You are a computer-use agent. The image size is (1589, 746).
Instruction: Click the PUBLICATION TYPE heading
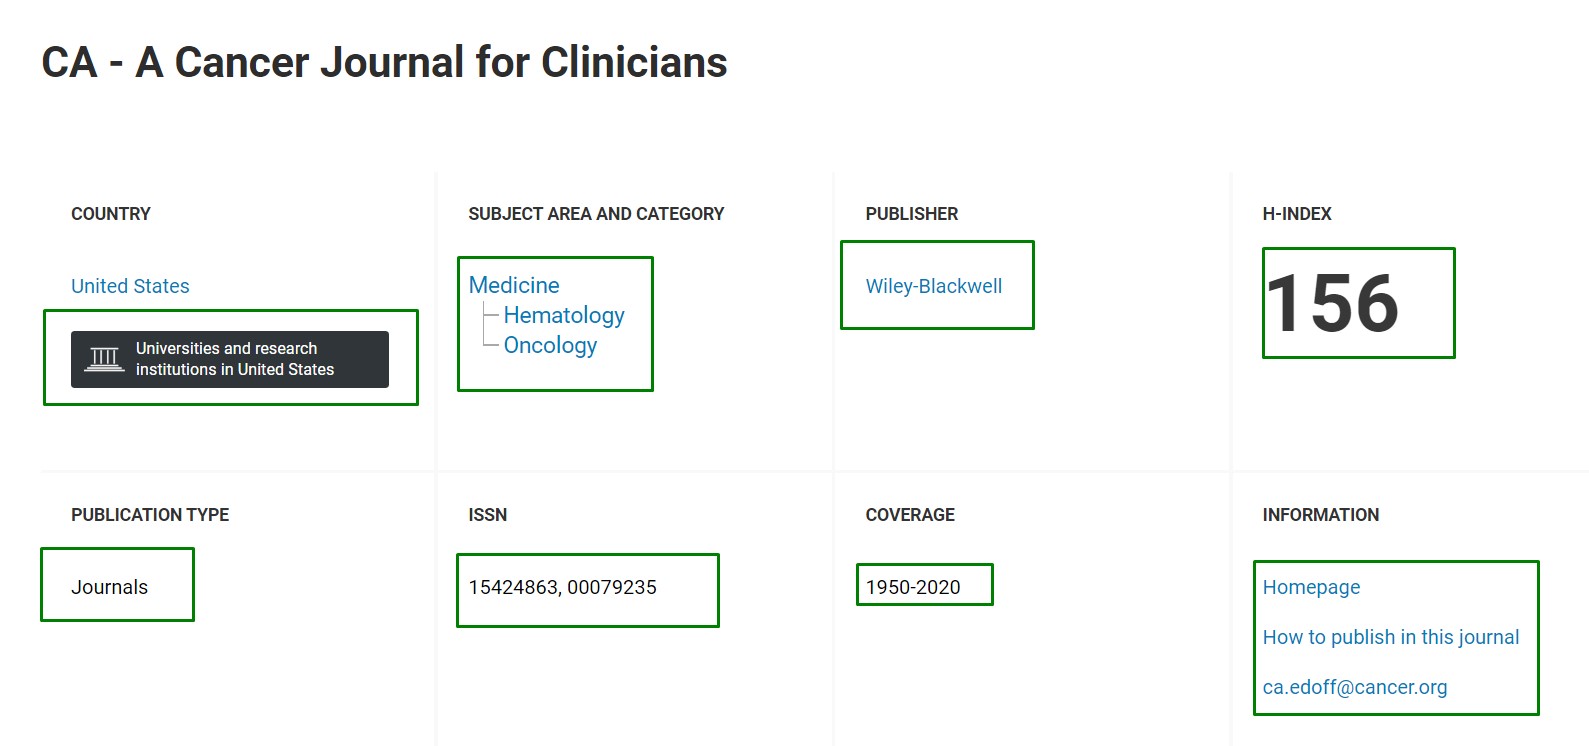150,515
